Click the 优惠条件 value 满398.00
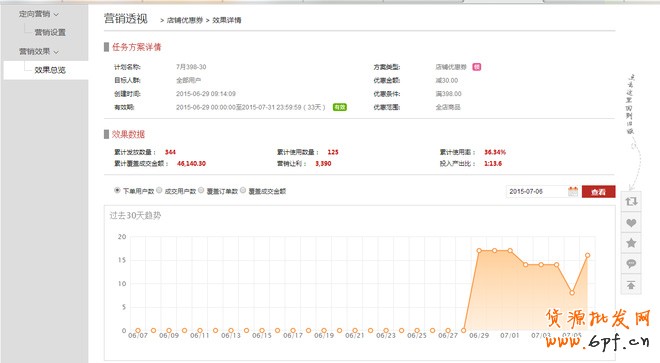Screen dimensions: 660x363 click(x=448, y=94)
